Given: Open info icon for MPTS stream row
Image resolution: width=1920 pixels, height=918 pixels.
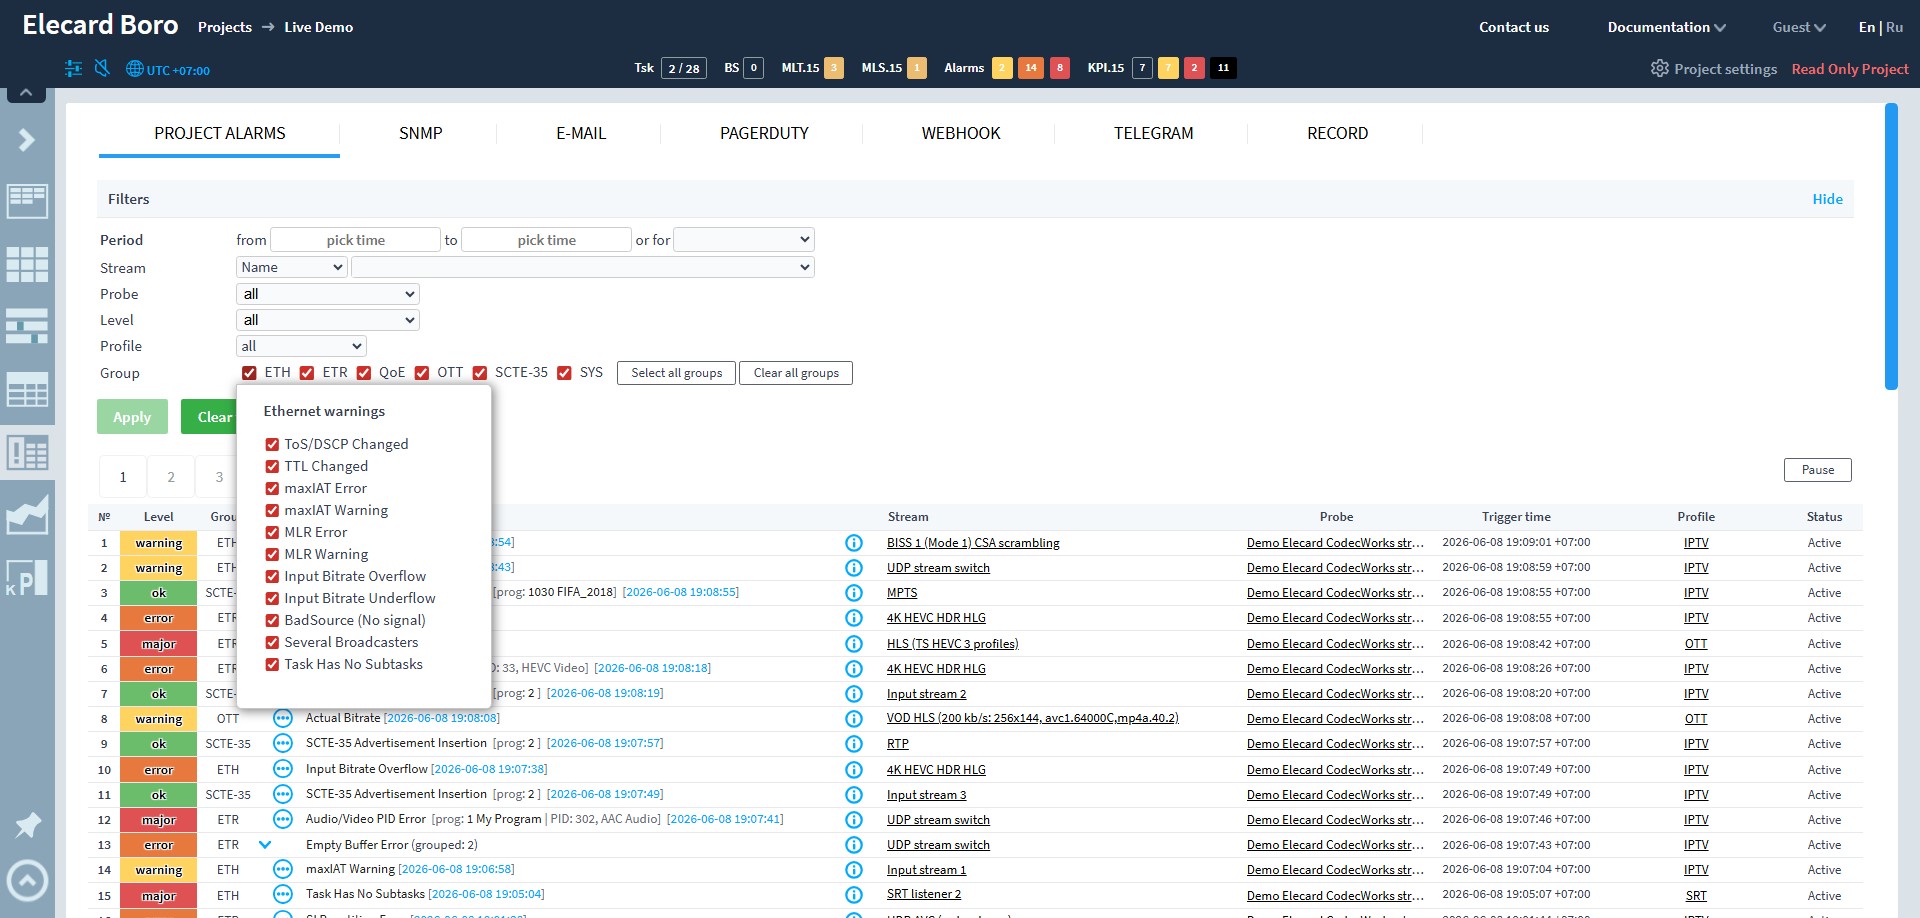Looking at the screenshot, I should point(854,593).
